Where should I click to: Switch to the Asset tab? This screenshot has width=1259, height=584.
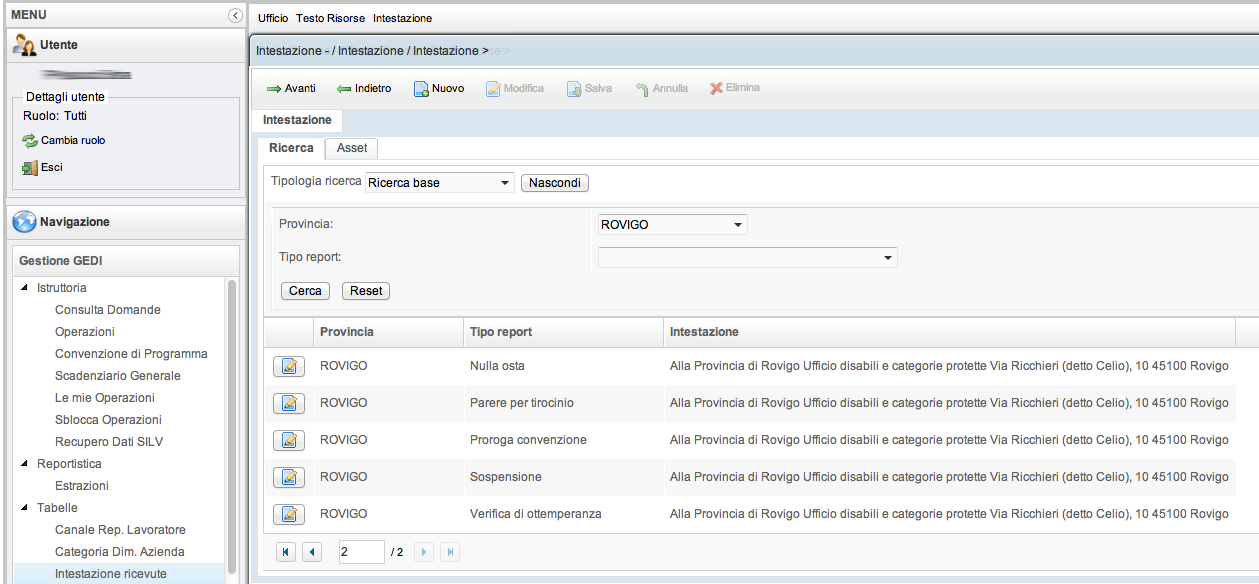click(352, 148)
